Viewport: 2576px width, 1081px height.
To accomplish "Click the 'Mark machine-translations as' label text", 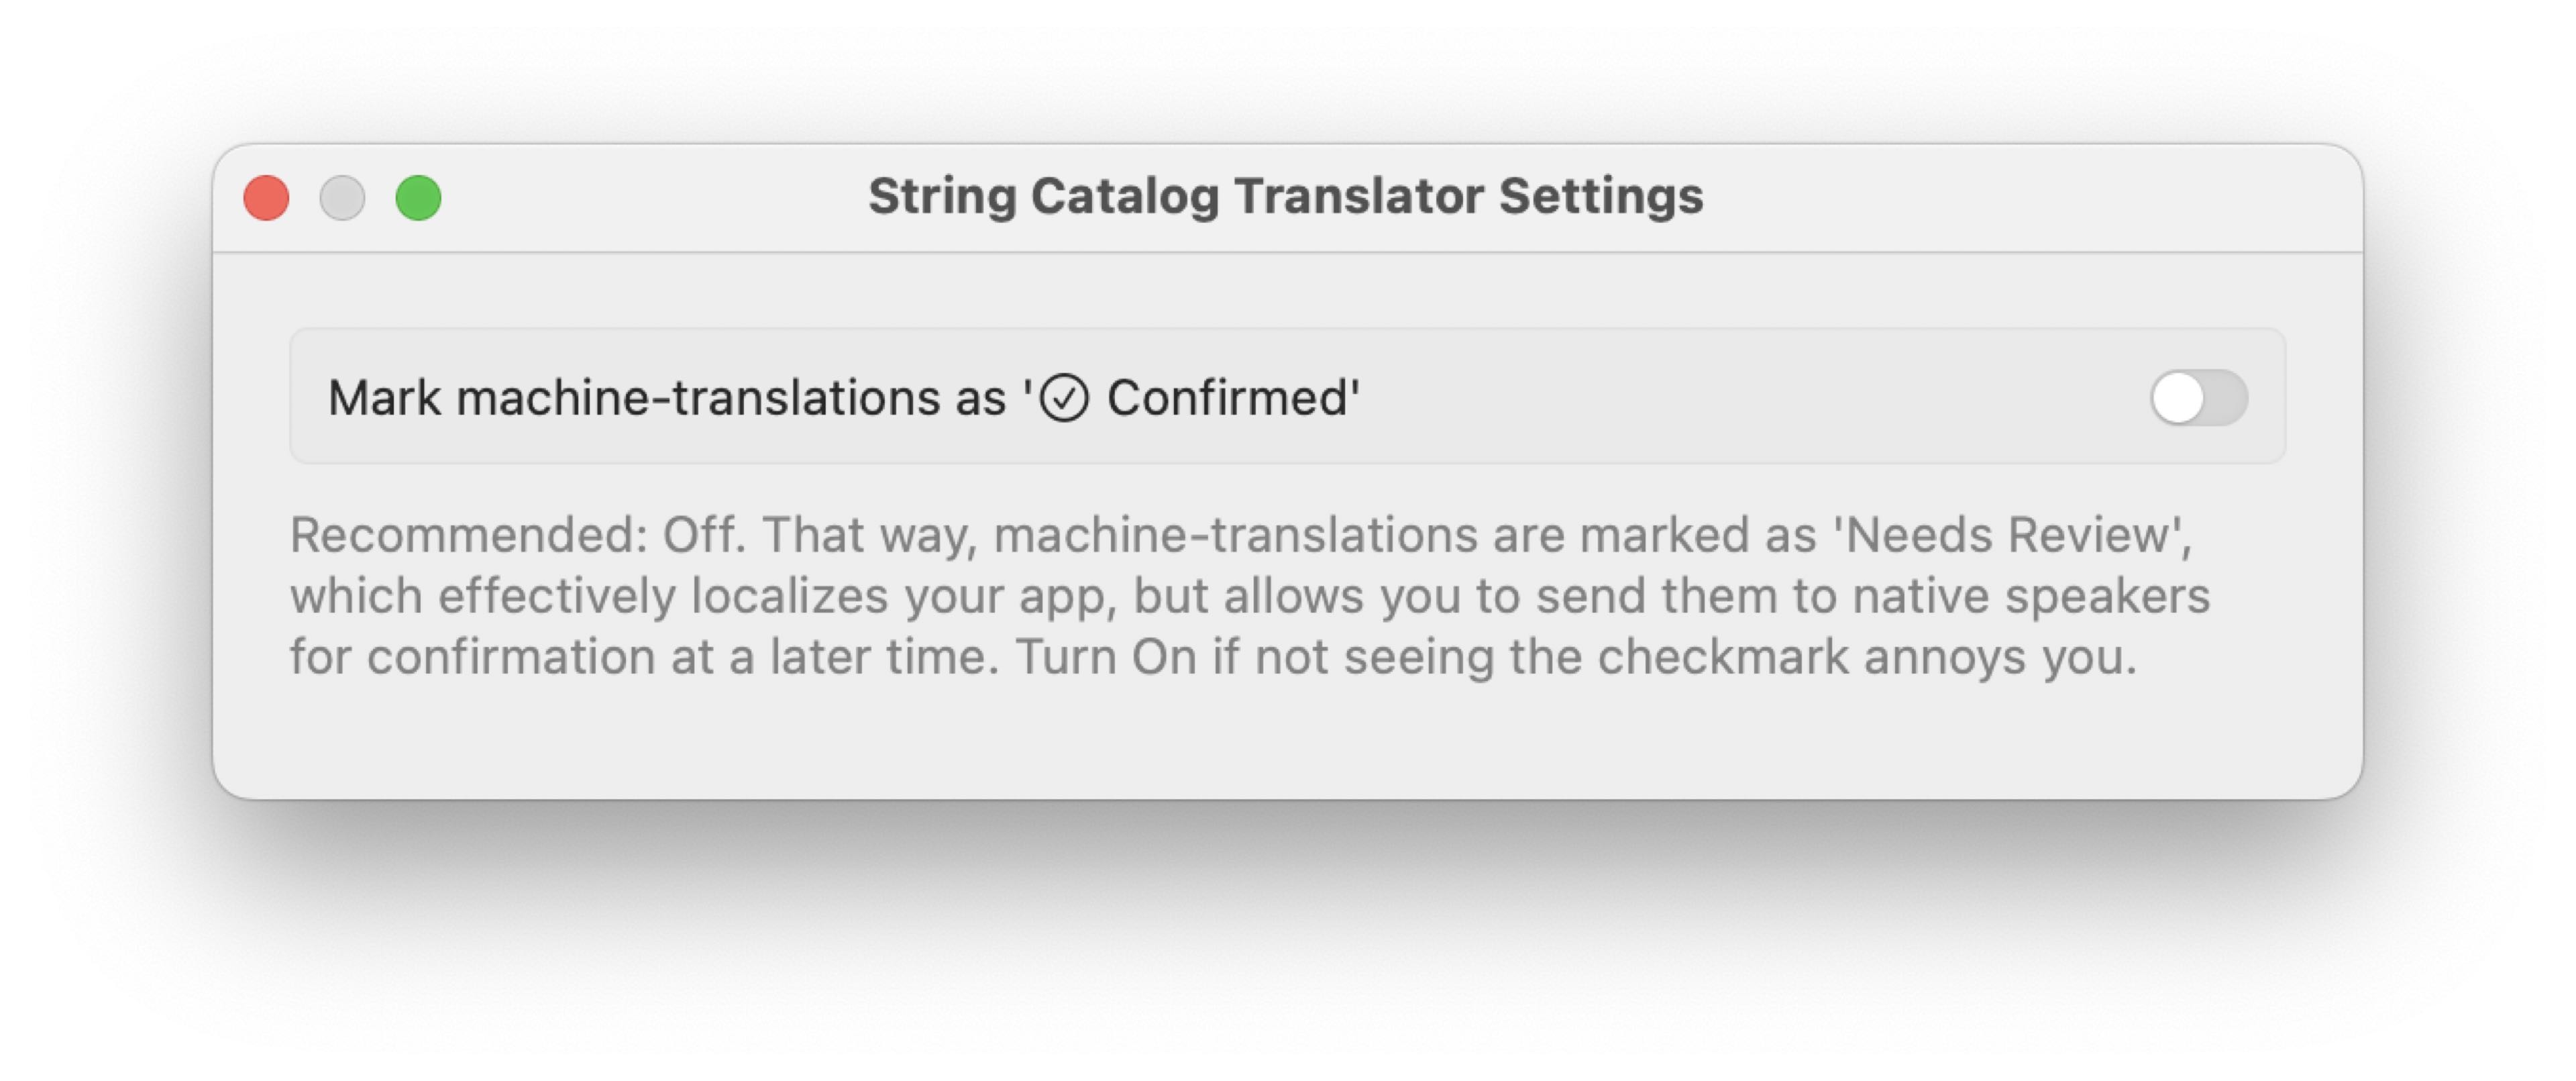I will click(667, 398).
